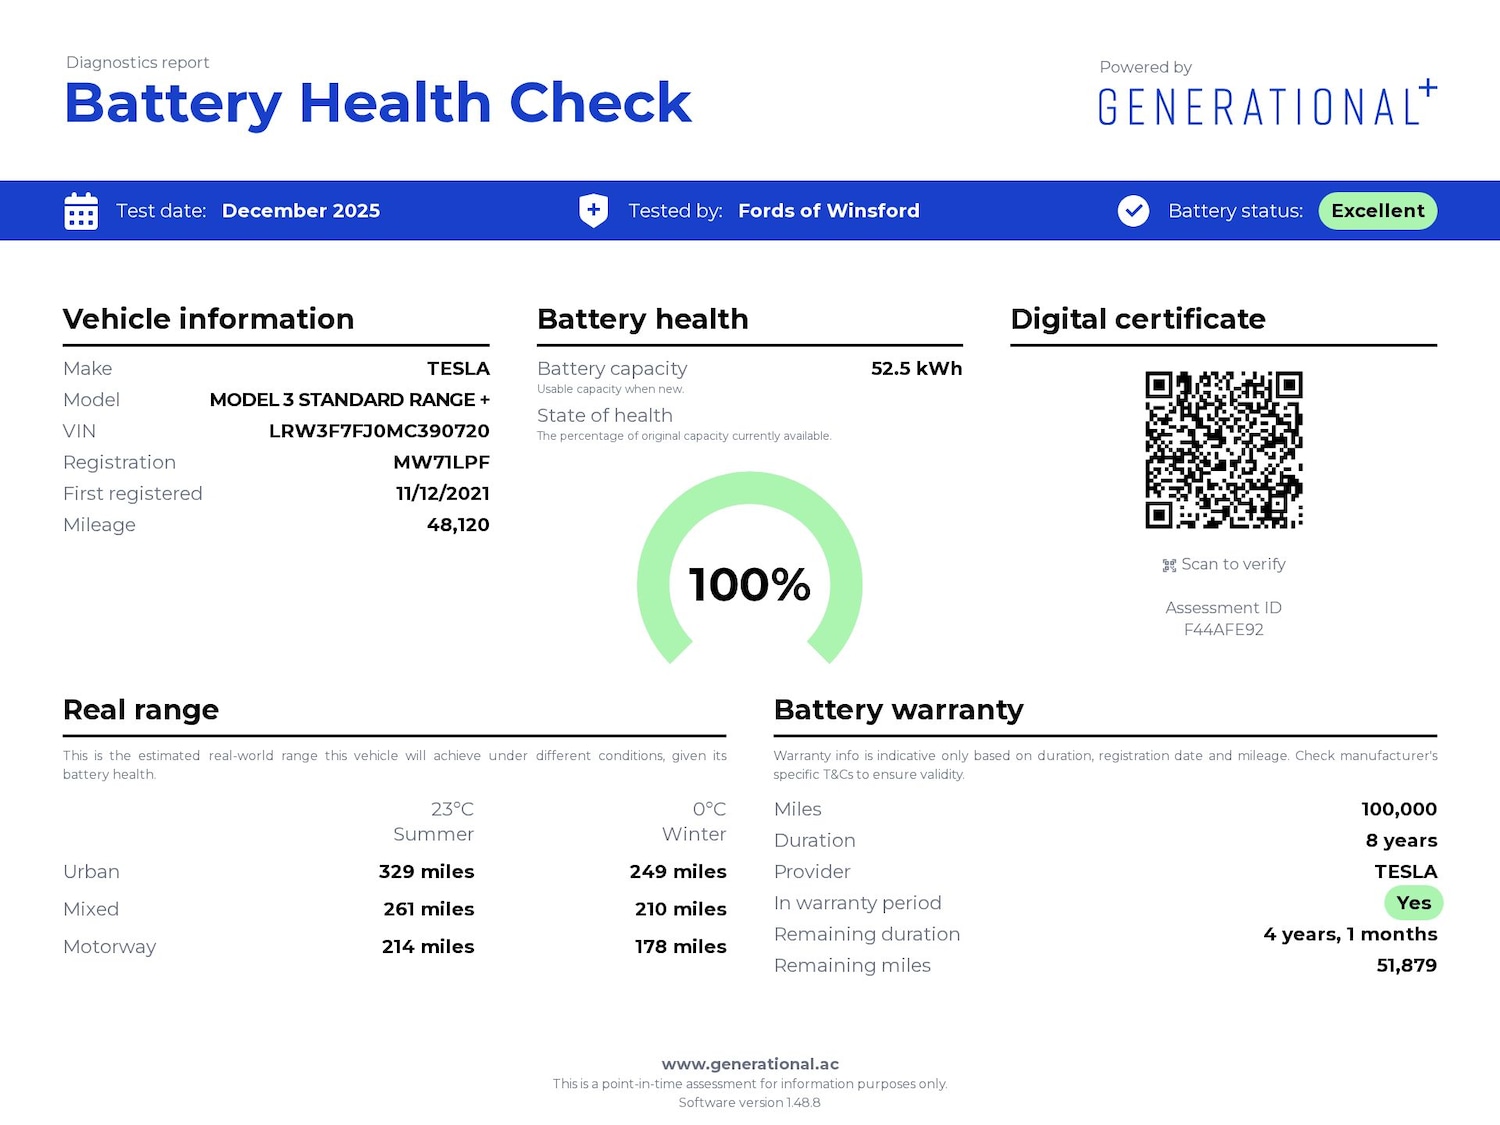Viewport: 1500px width, 1125px height.
Task: Click the 52.5 kWh battery capacity value
Action: coord(916,368)
